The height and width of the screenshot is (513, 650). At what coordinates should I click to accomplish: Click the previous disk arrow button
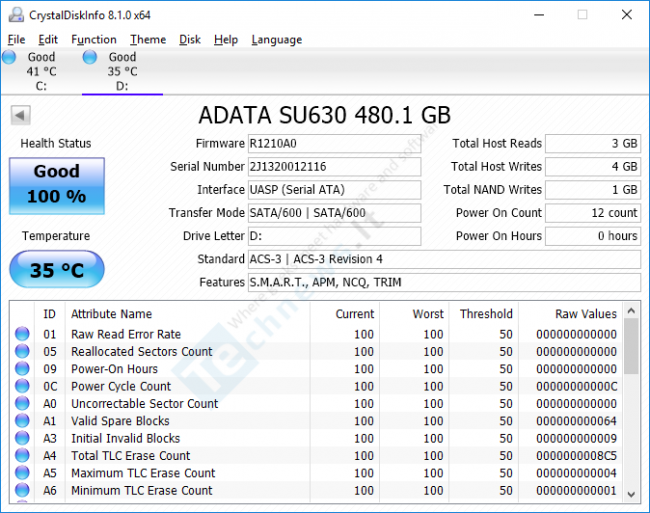click(x=20, y=115)
